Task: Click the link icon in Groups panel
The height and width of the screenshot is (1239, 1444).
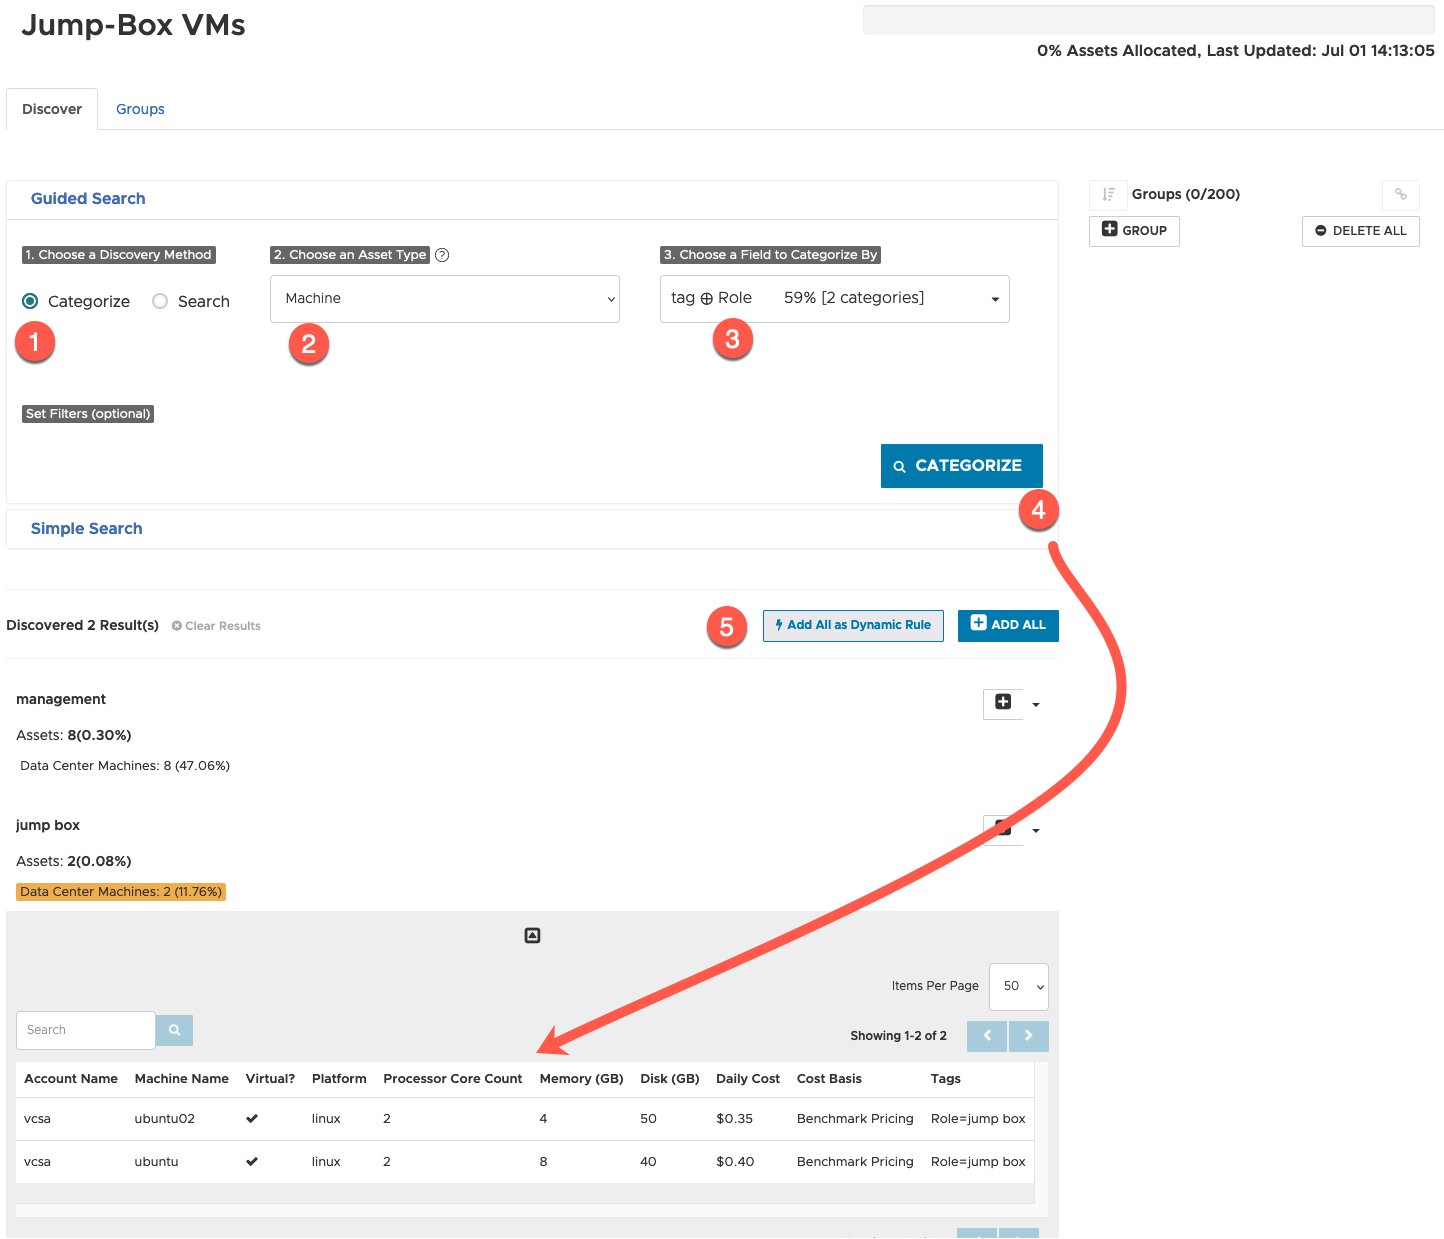Action: click(x=1401, y=195)
